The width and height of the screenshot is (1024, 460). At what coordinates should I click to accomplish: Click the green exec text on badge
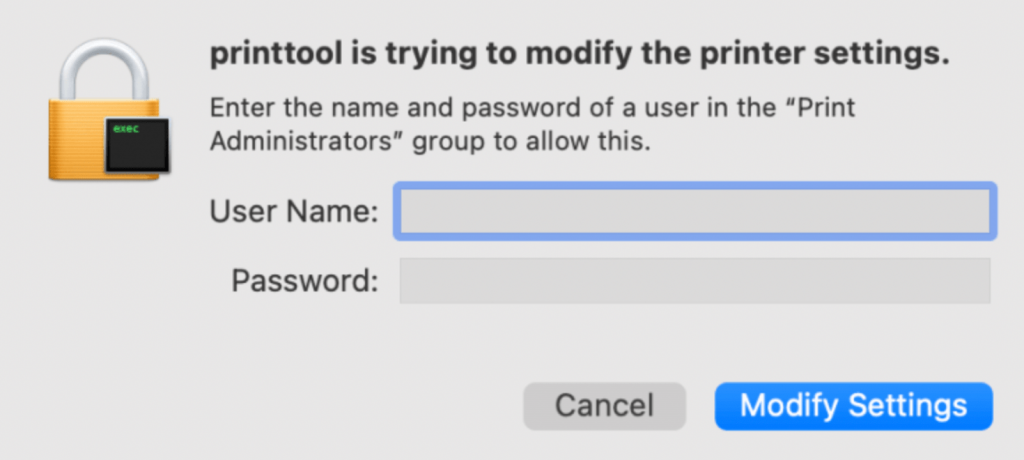[x=125, y=129]
